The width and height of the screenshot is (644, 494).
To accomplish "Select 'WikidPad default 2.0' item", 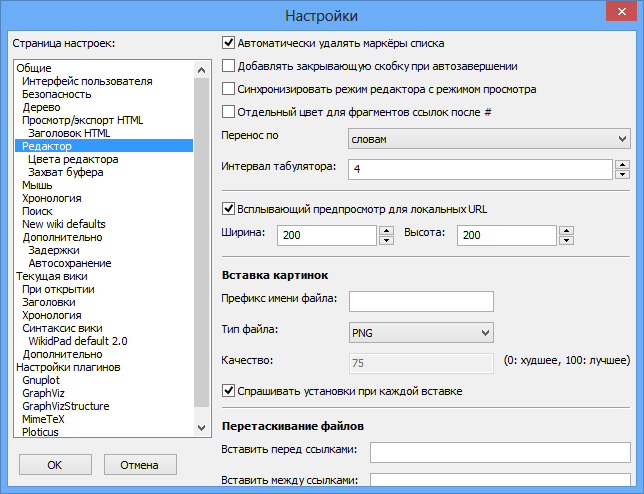I will (x=78, y=341).
